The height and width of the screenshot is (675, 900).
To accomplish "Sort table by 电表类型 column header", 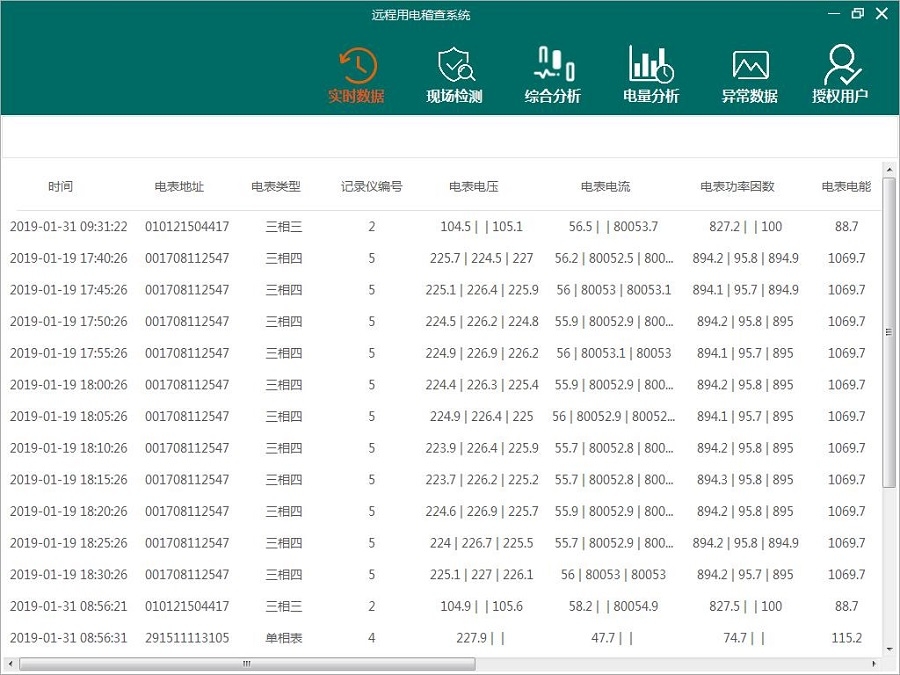I will [276, 187].
